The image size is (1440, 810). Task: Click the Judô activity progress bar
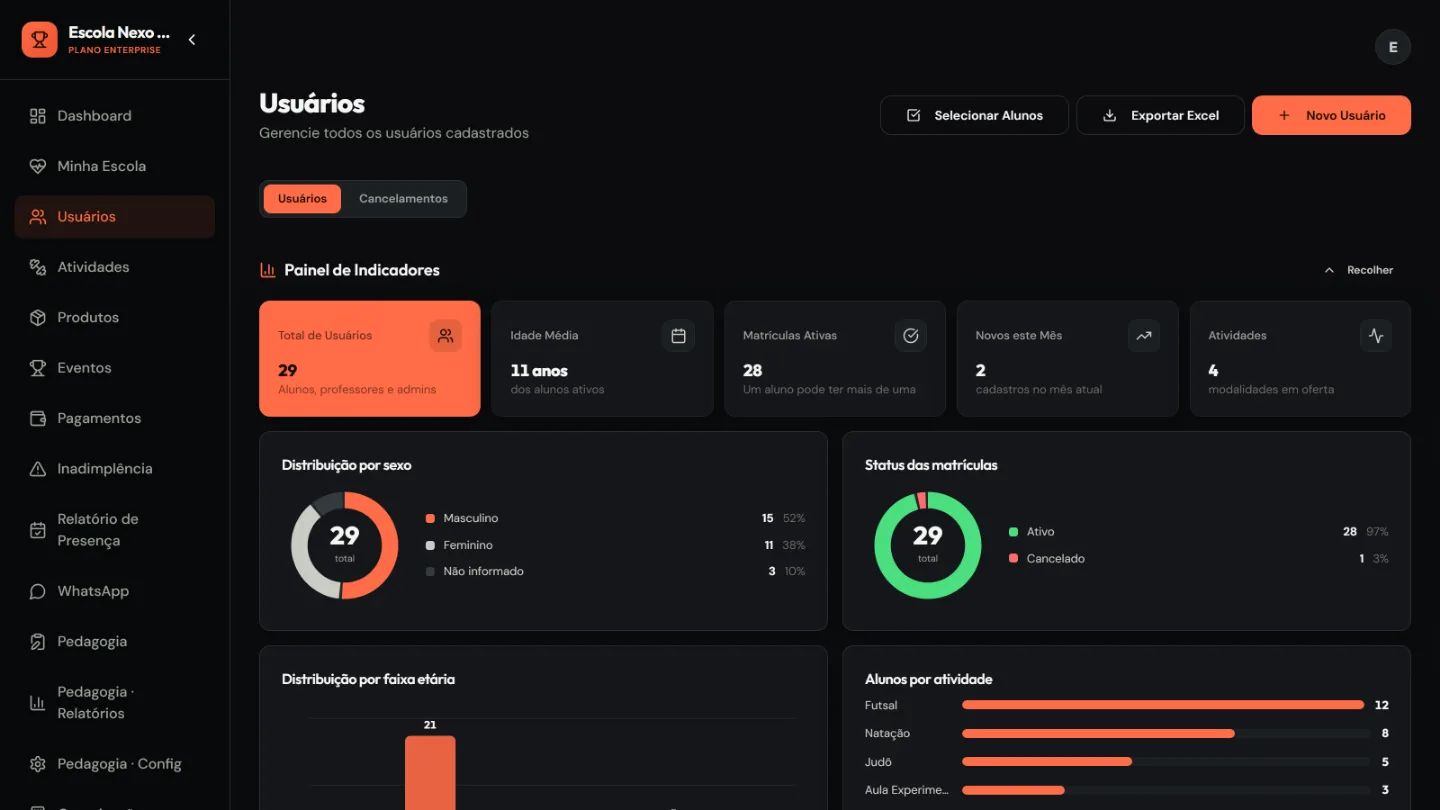(x=1166, y=762)
